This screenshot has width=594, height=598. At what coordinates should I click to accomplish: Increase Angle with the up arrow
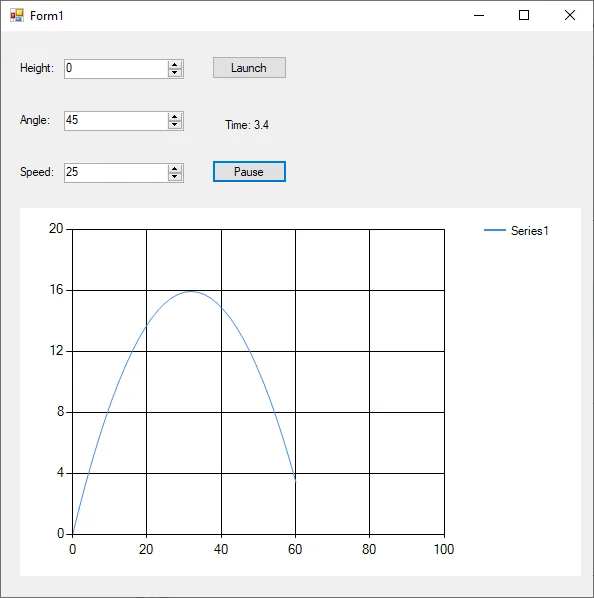175,117
